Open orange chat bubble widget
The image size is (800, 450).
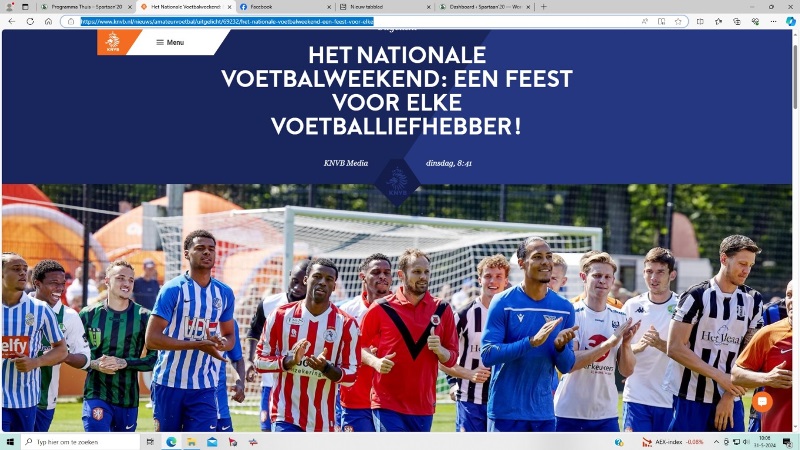[x=762, y=402]
